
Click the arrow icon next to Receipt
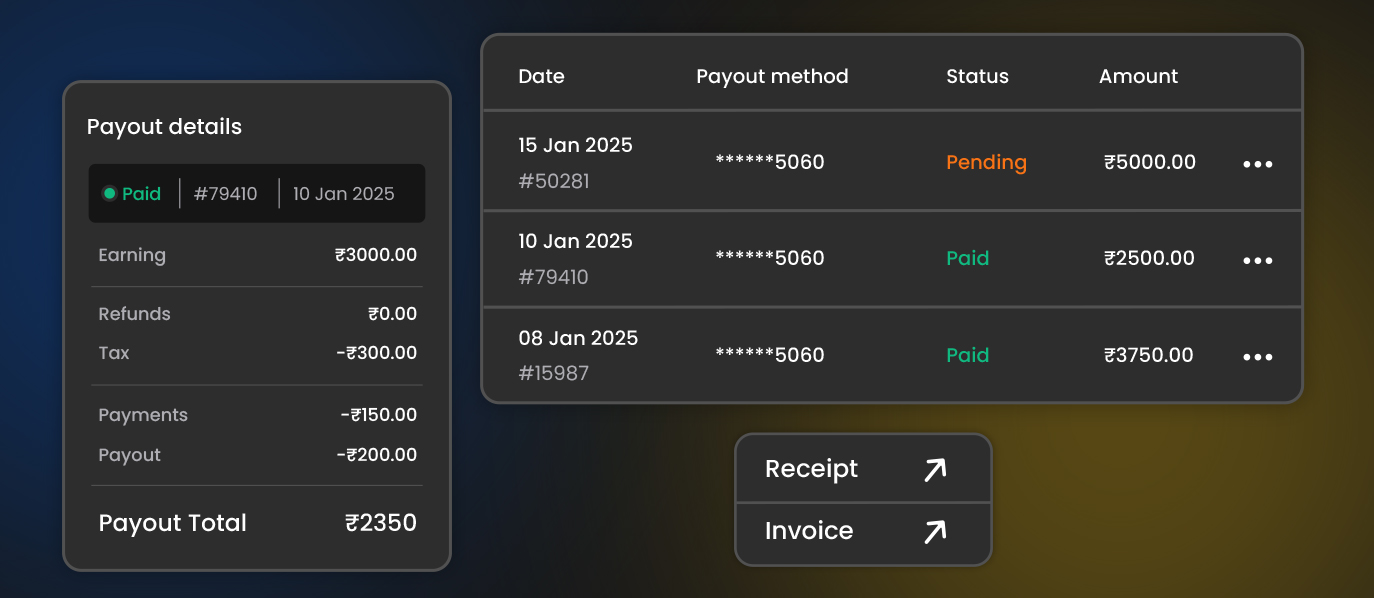pos(934,469)
